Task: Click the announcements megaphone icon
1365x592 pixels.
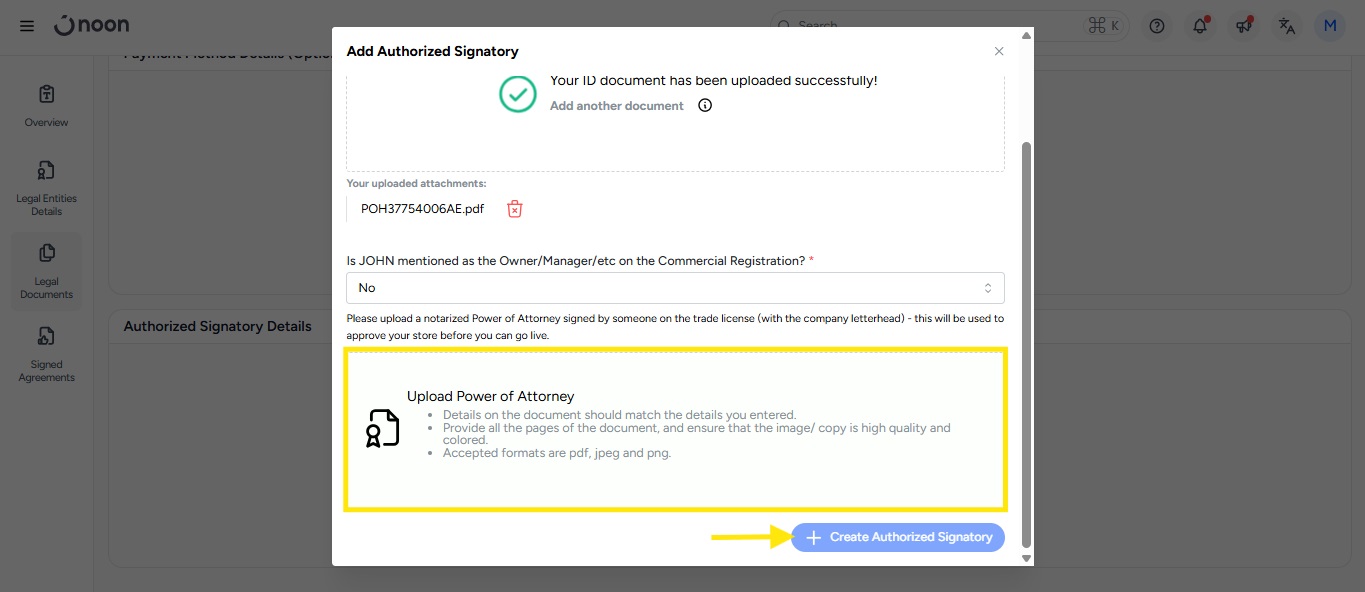Action: [1244, 26]
